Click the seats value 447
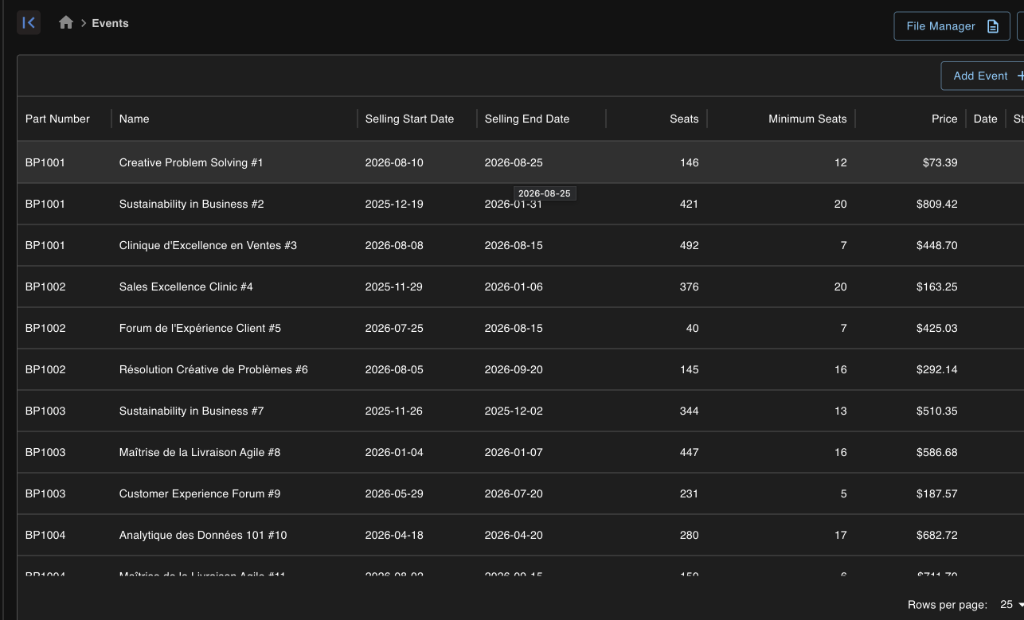Image resolution: width=1024 pixels, height=620 pixels. point(689,452)
